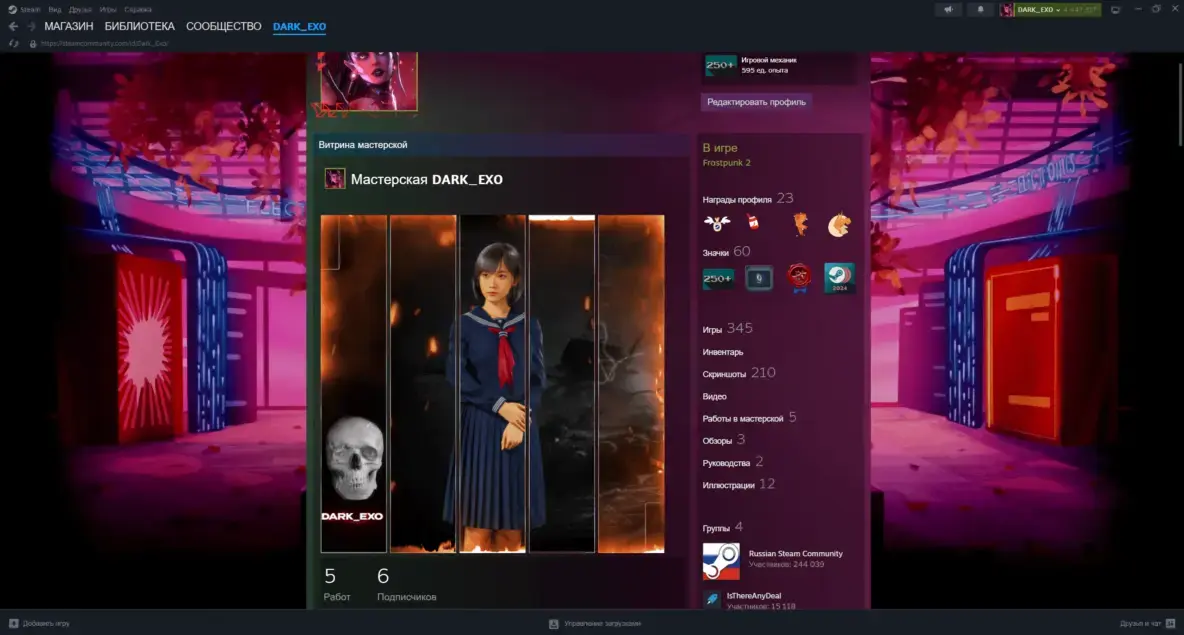1184x635 pixels.
Task: Open the Russian Steam Community group icon
Action: tap(721, 561)
